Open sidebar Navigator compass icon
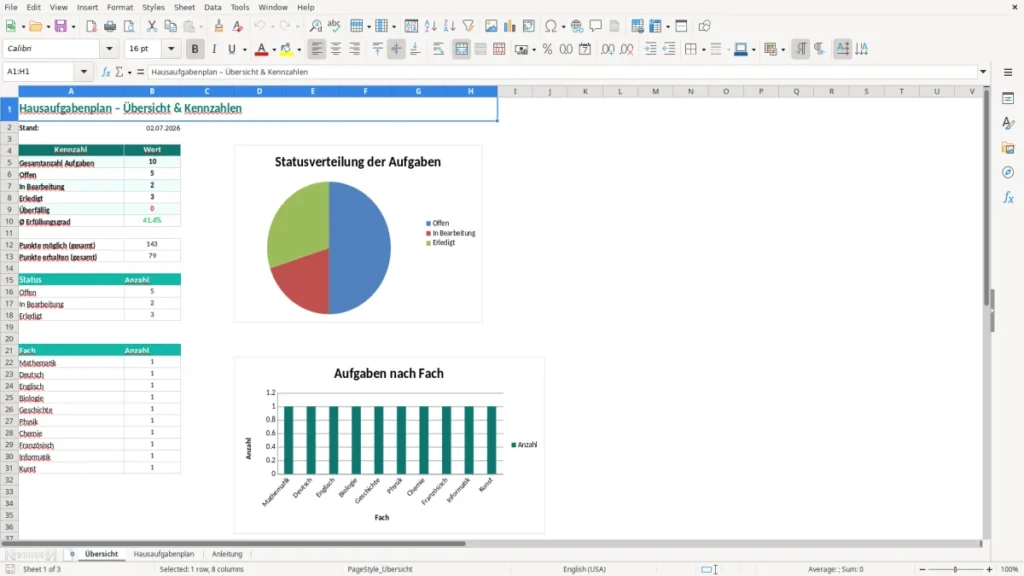 [x=1008, y=172]
